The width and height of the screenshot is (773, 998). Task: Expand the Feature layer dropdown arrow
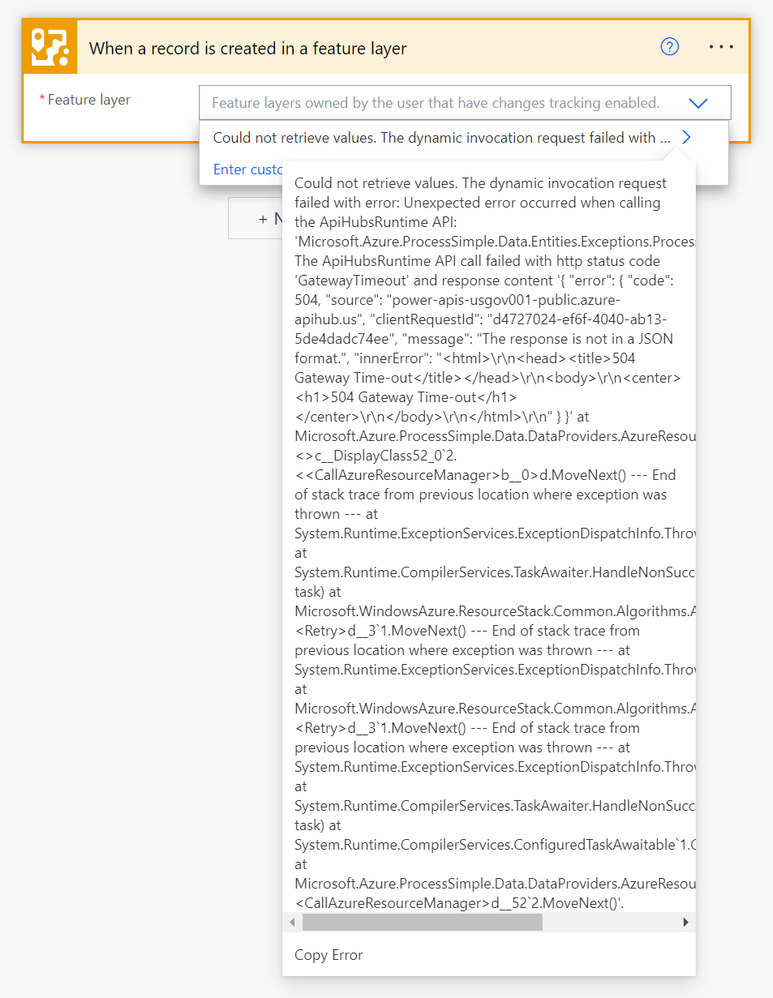pos(698,103)
